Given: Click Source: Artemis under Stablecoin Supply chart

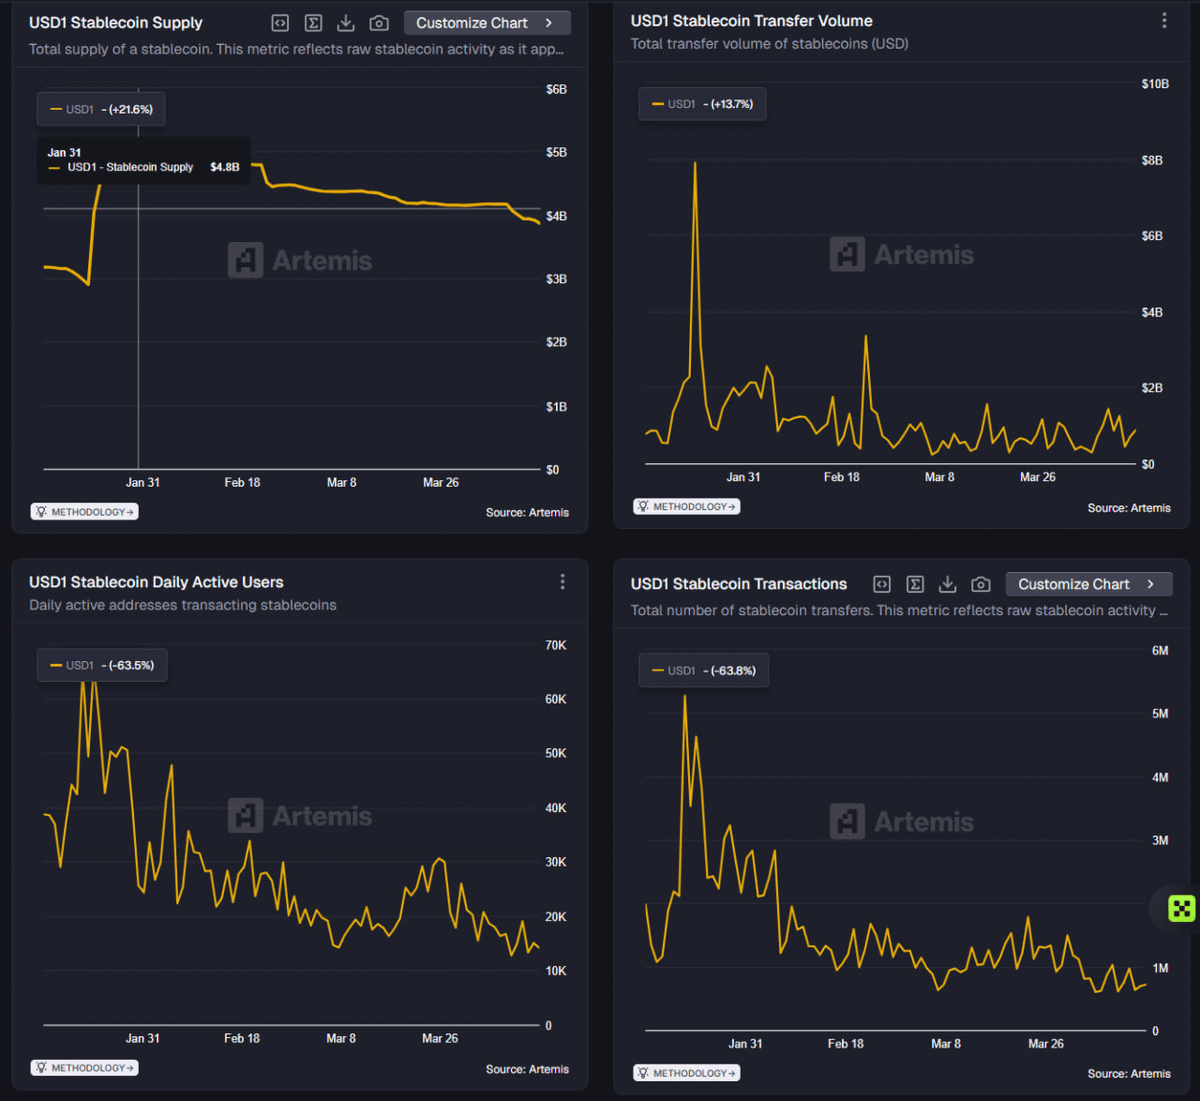Looking at the screenshot, I should click(527, 512).
